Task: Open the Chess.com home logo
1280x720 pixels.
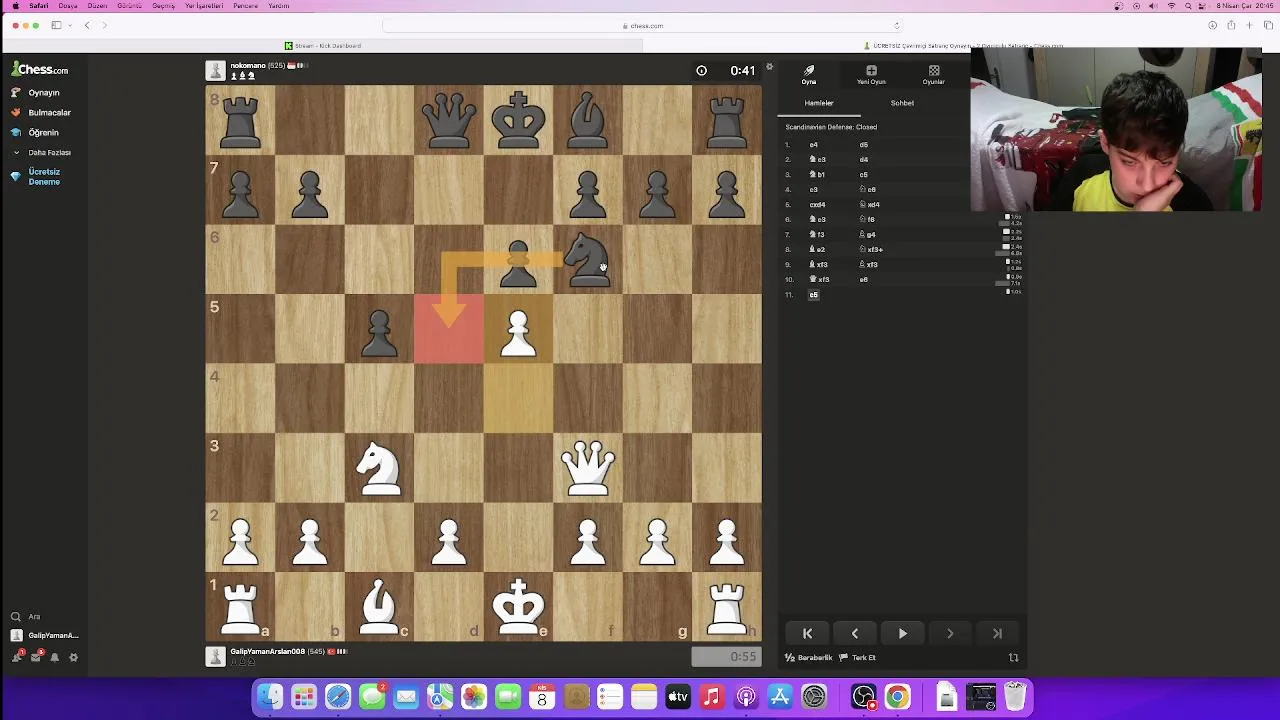Action: pyautogui.click(x=40, y=70)
